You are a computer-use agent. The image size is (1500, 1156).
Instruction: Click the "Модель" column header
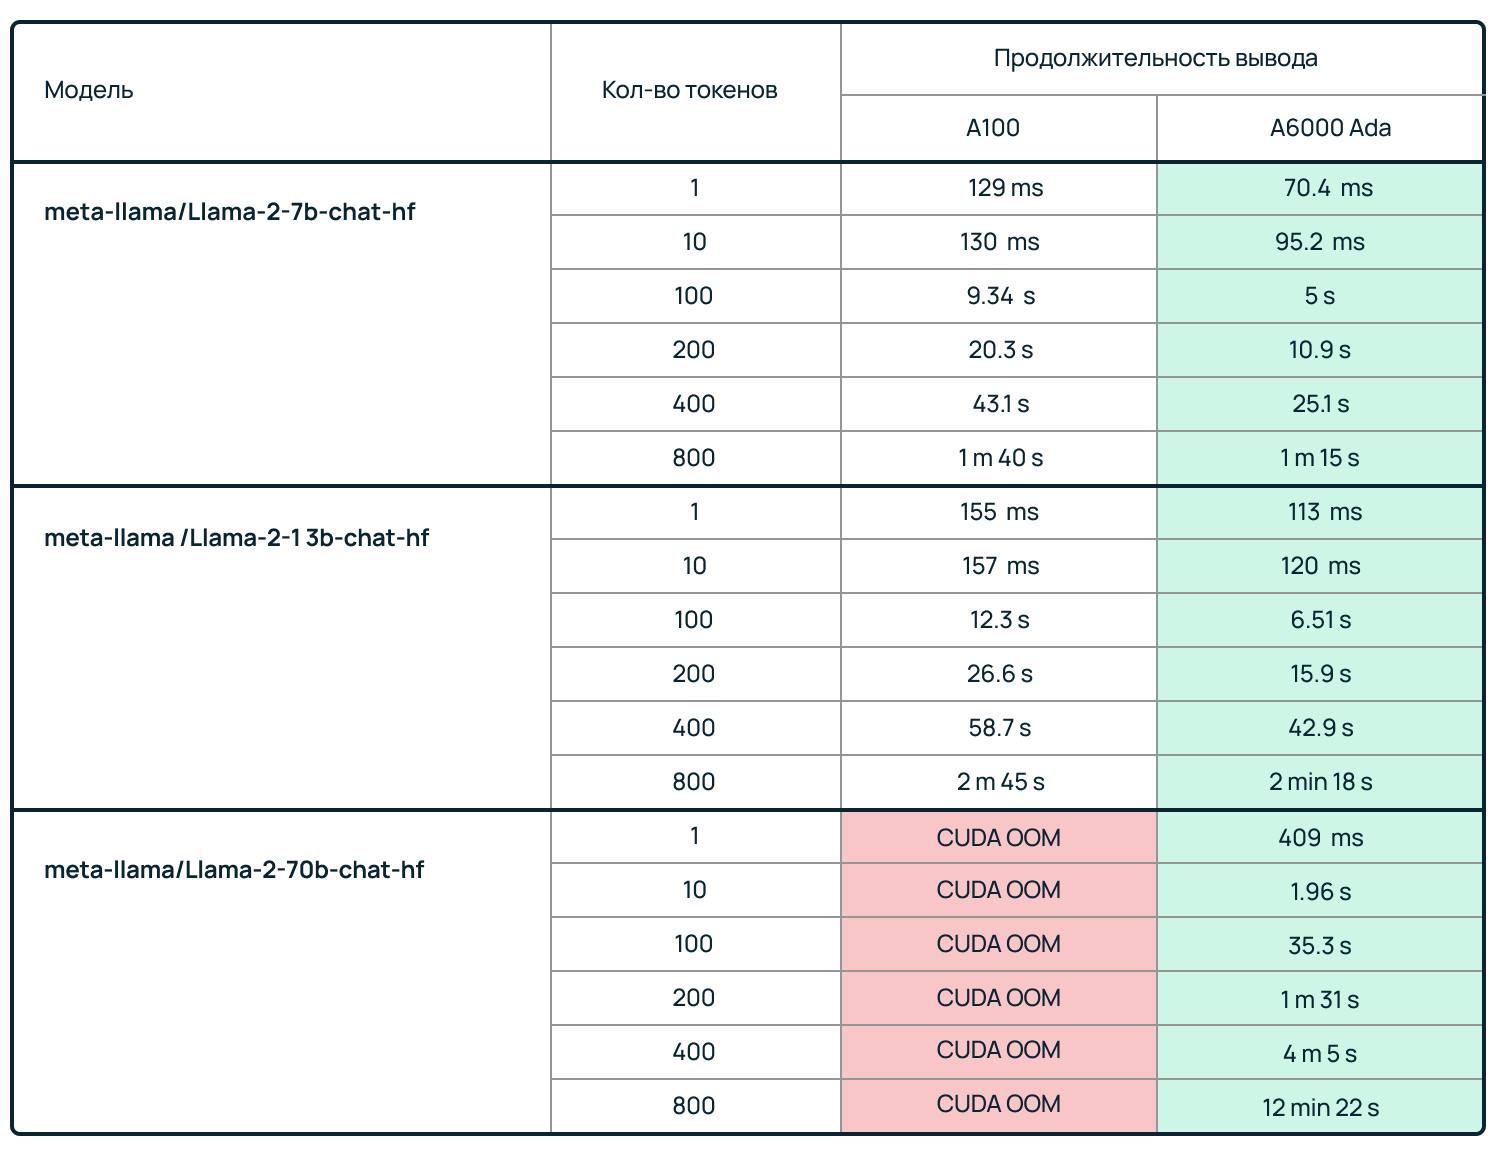[89, 90]
